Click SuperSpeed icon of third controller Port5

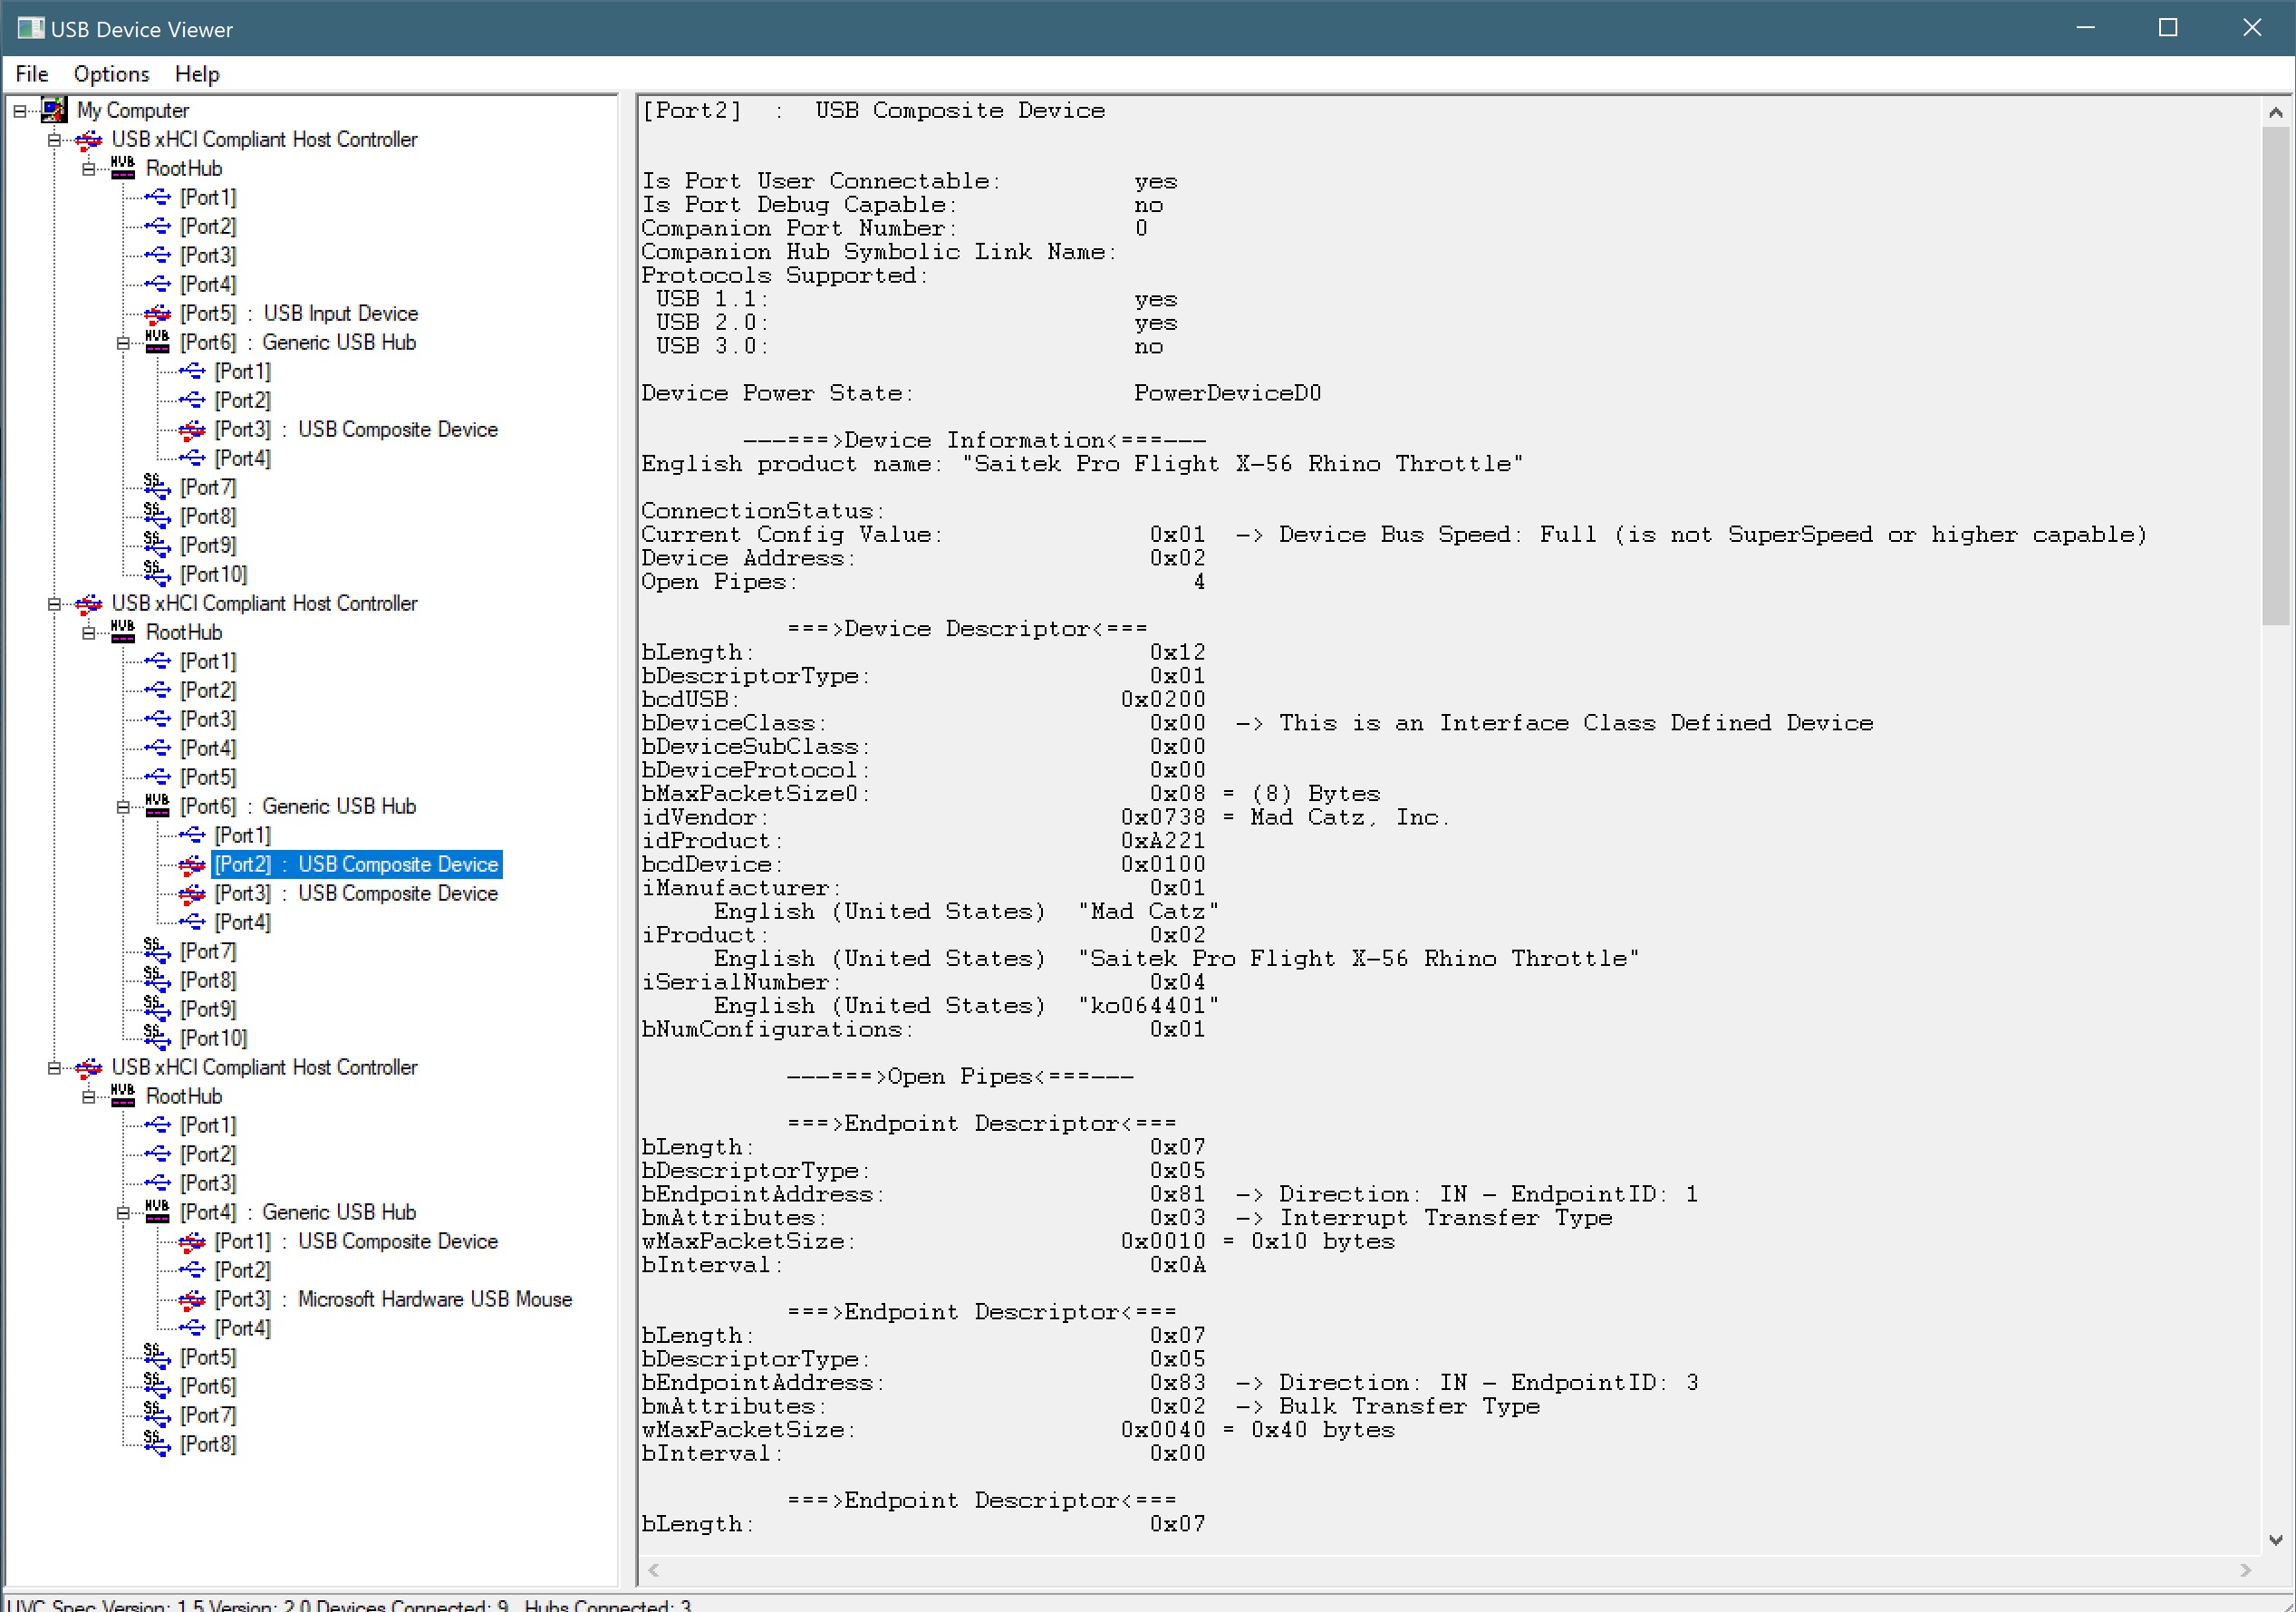[157, 1357]
